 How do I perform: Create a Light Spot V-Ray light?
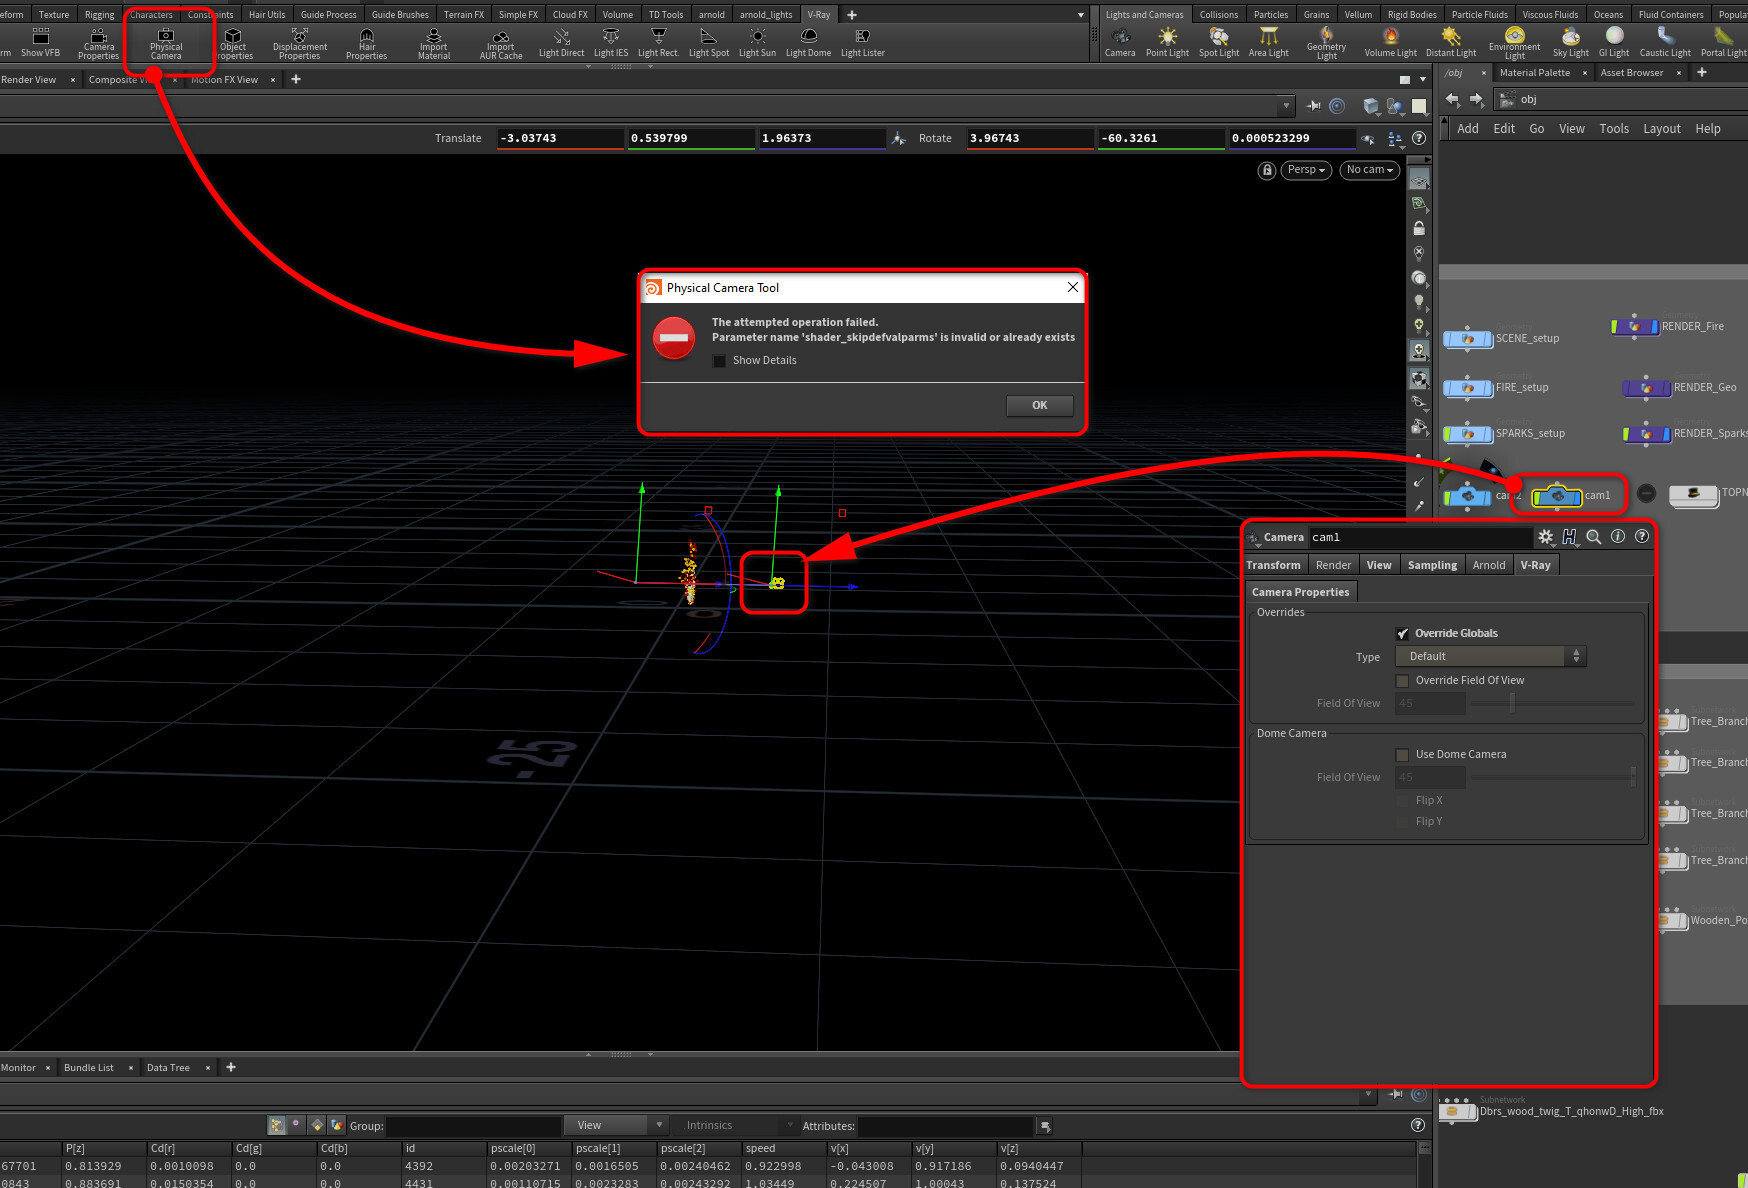709,43
